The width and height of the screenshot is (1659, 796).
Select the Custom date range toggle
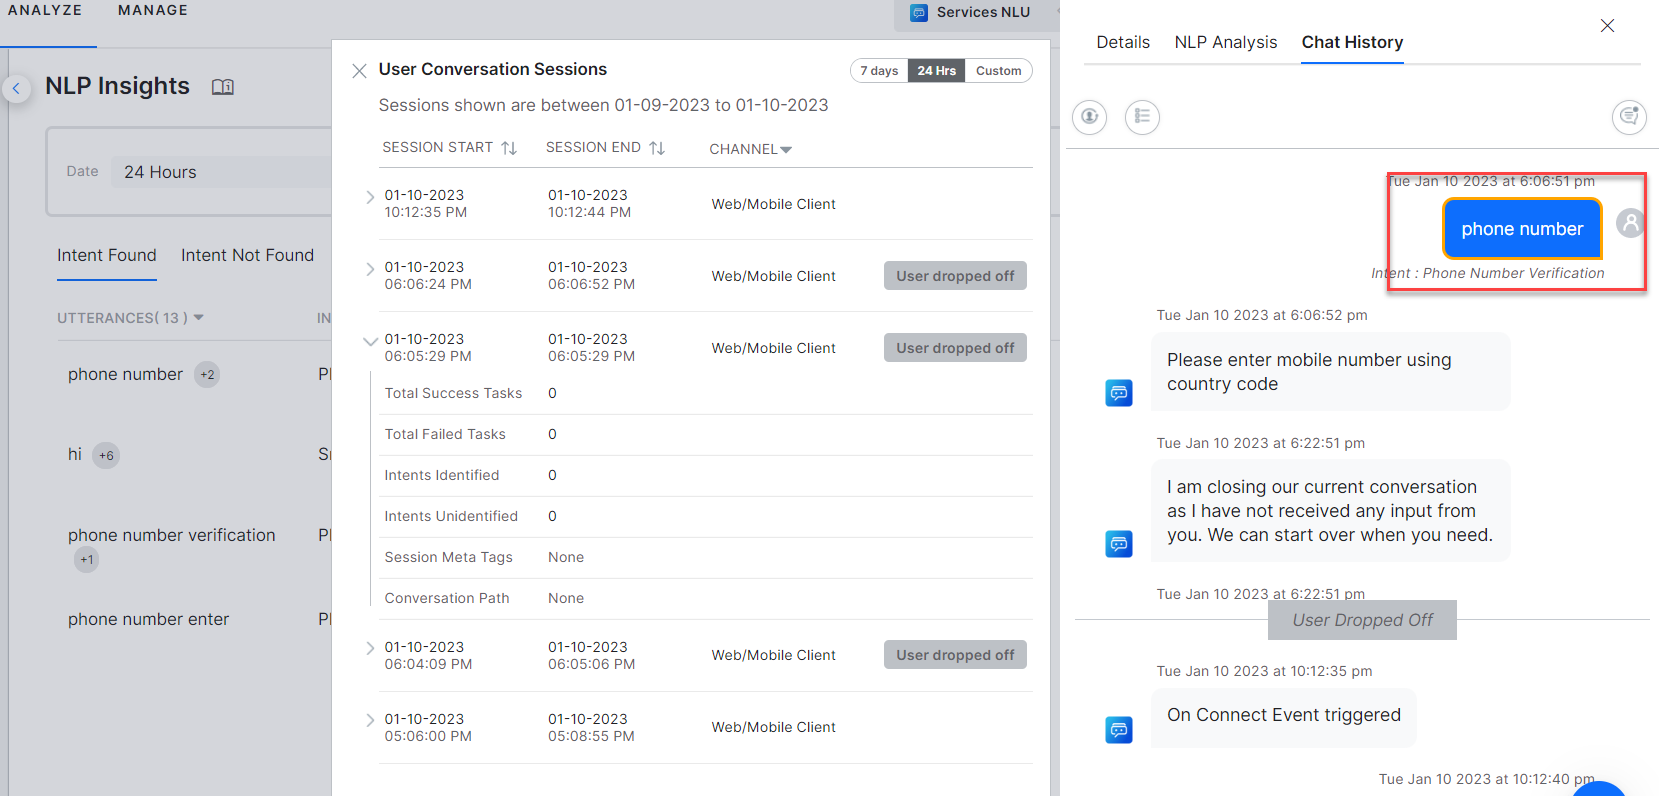[998, 71]
